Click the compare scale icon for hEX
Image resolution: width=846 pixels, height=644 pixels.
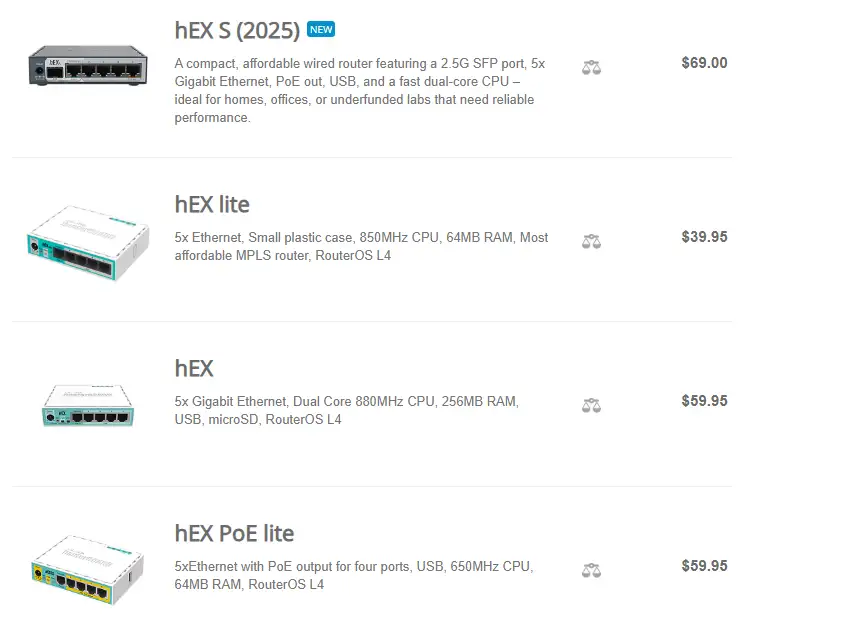tap(591, 405)
